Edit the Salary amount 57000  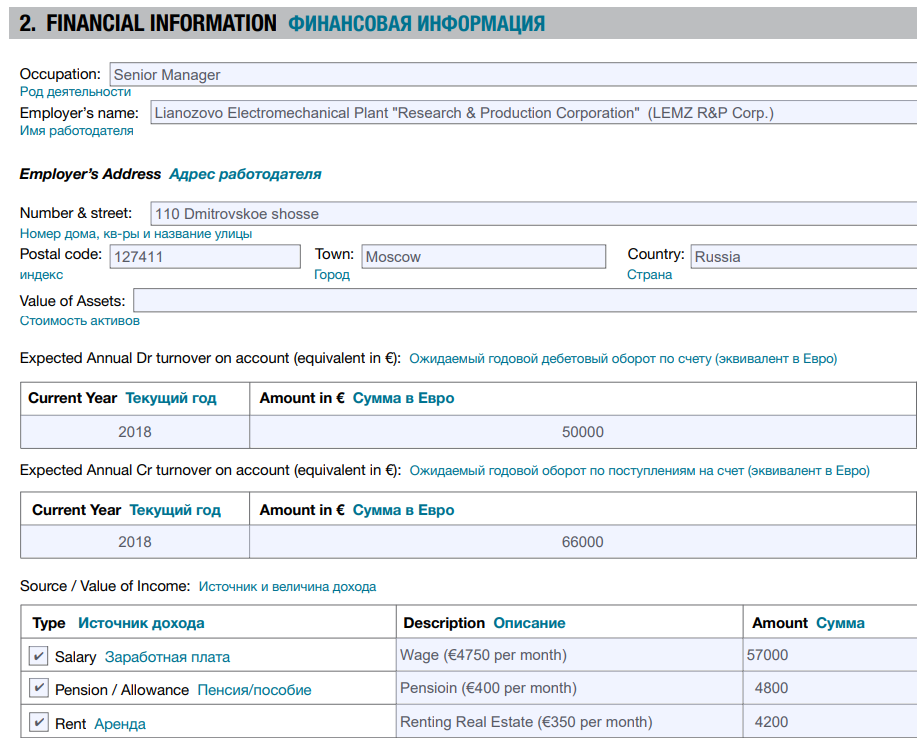pos(828,656)
